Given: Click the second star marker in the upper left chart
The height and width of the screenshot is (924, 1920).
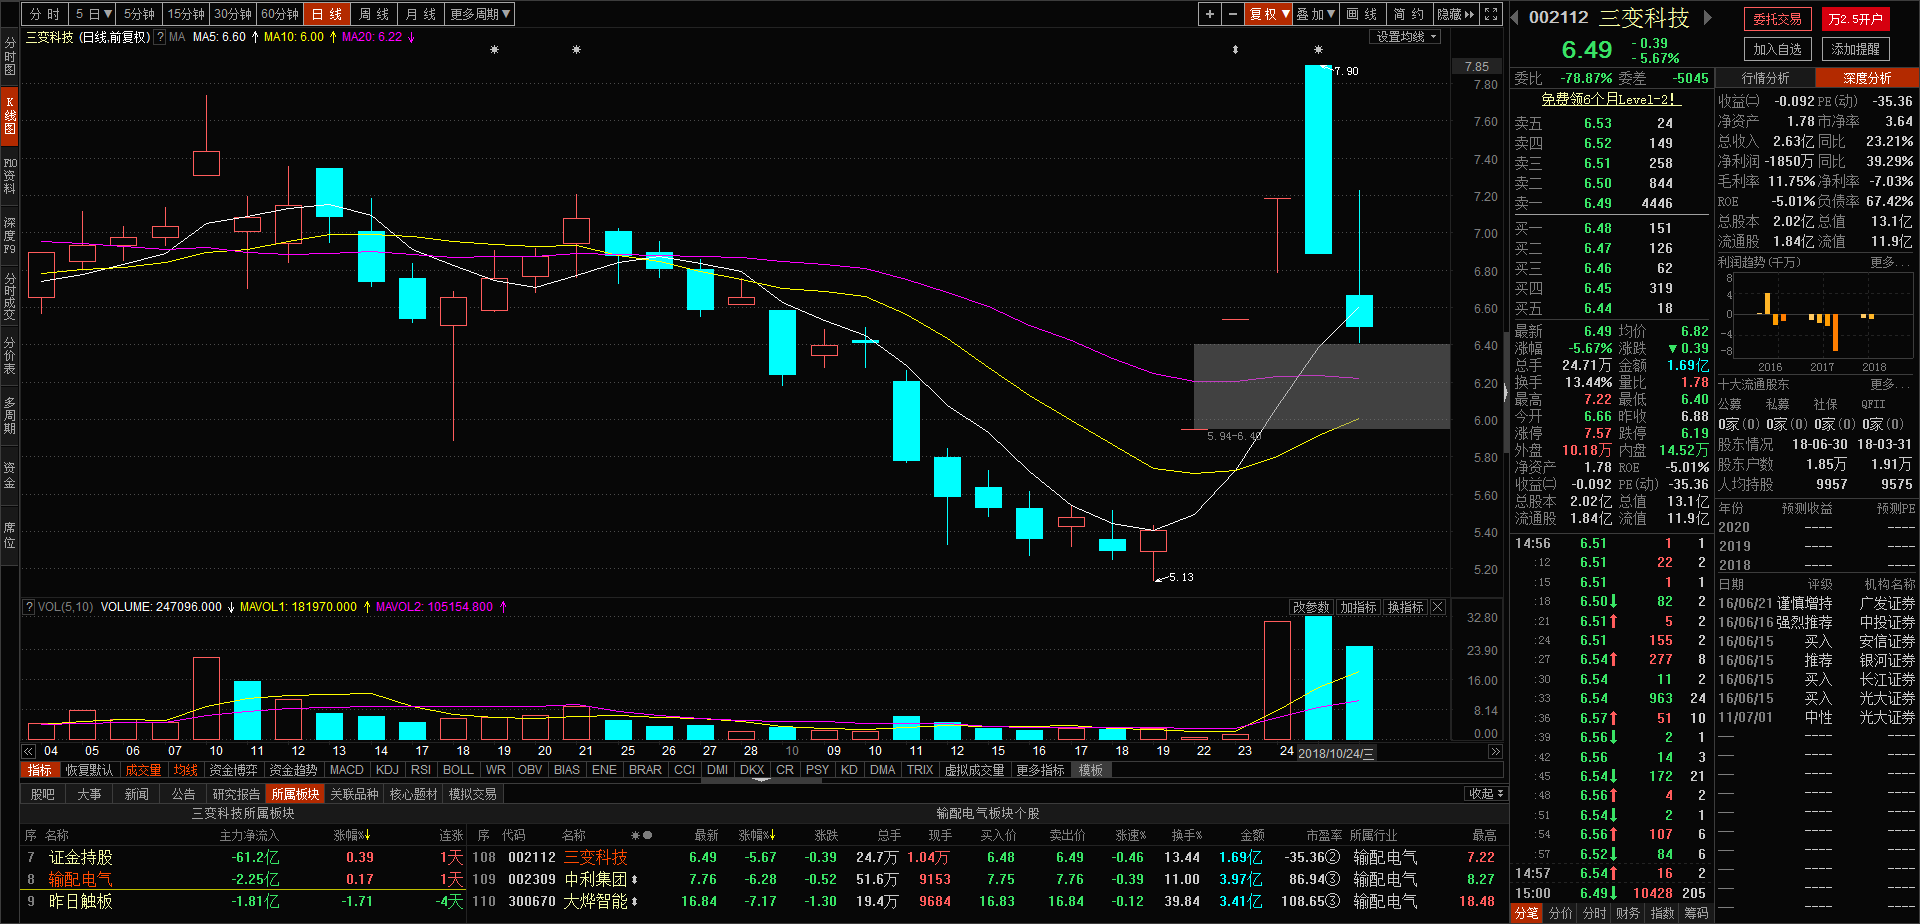Looking at the screenshot, I should 576,50.
